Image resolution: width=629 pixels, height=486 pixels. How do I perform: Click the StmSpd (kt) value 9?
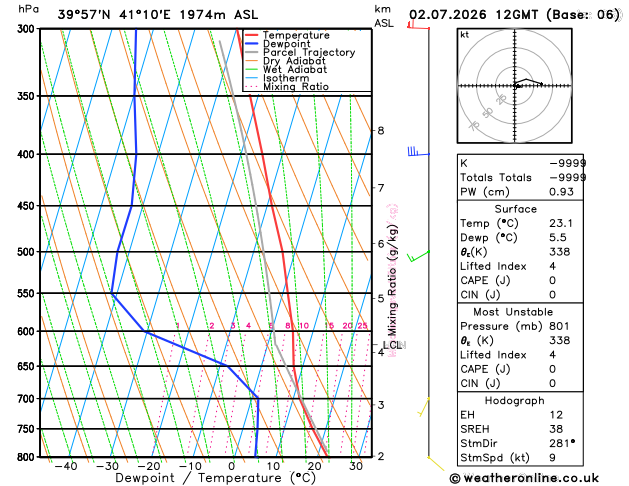pyautogui.click(x=552, y=458)
